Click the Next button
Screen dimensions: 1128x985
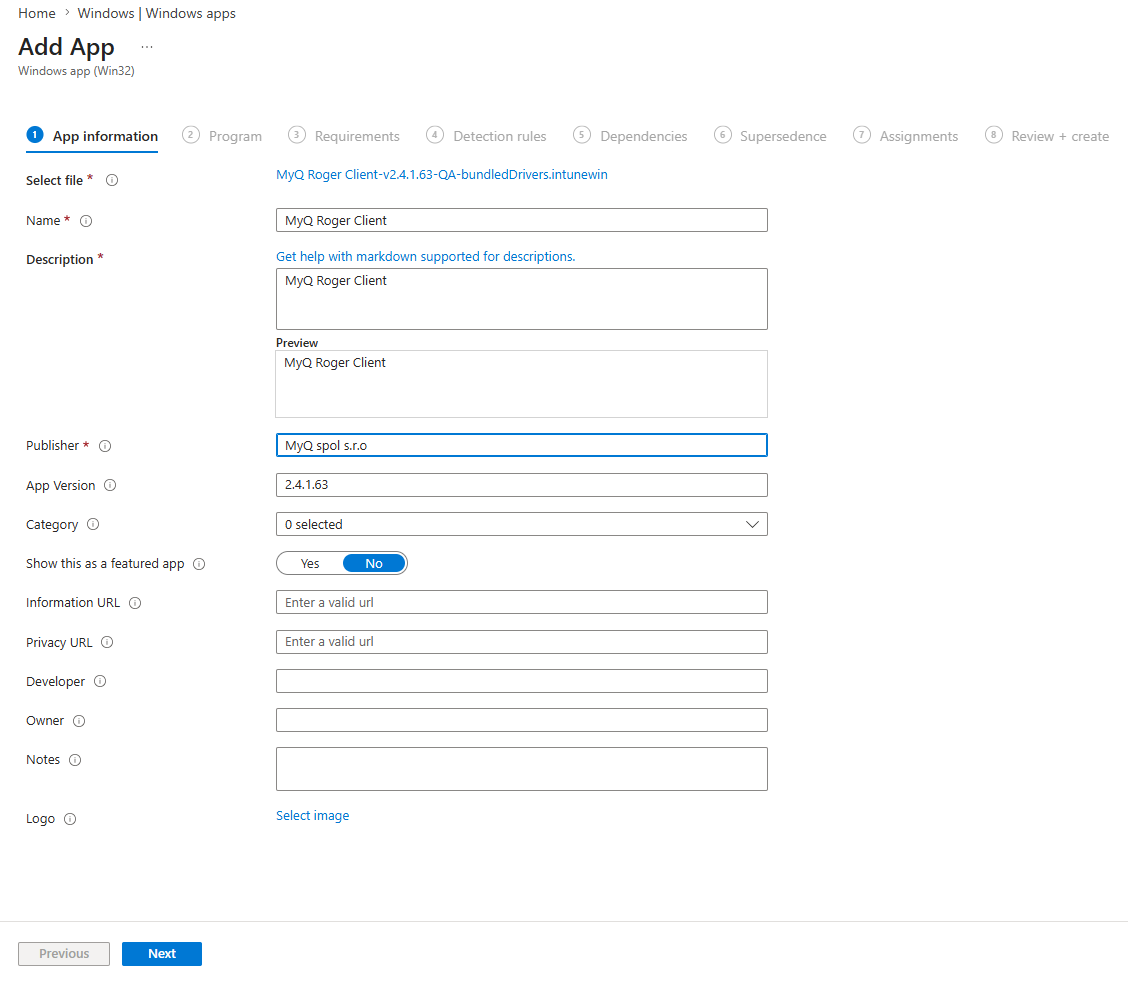point(162,954)
